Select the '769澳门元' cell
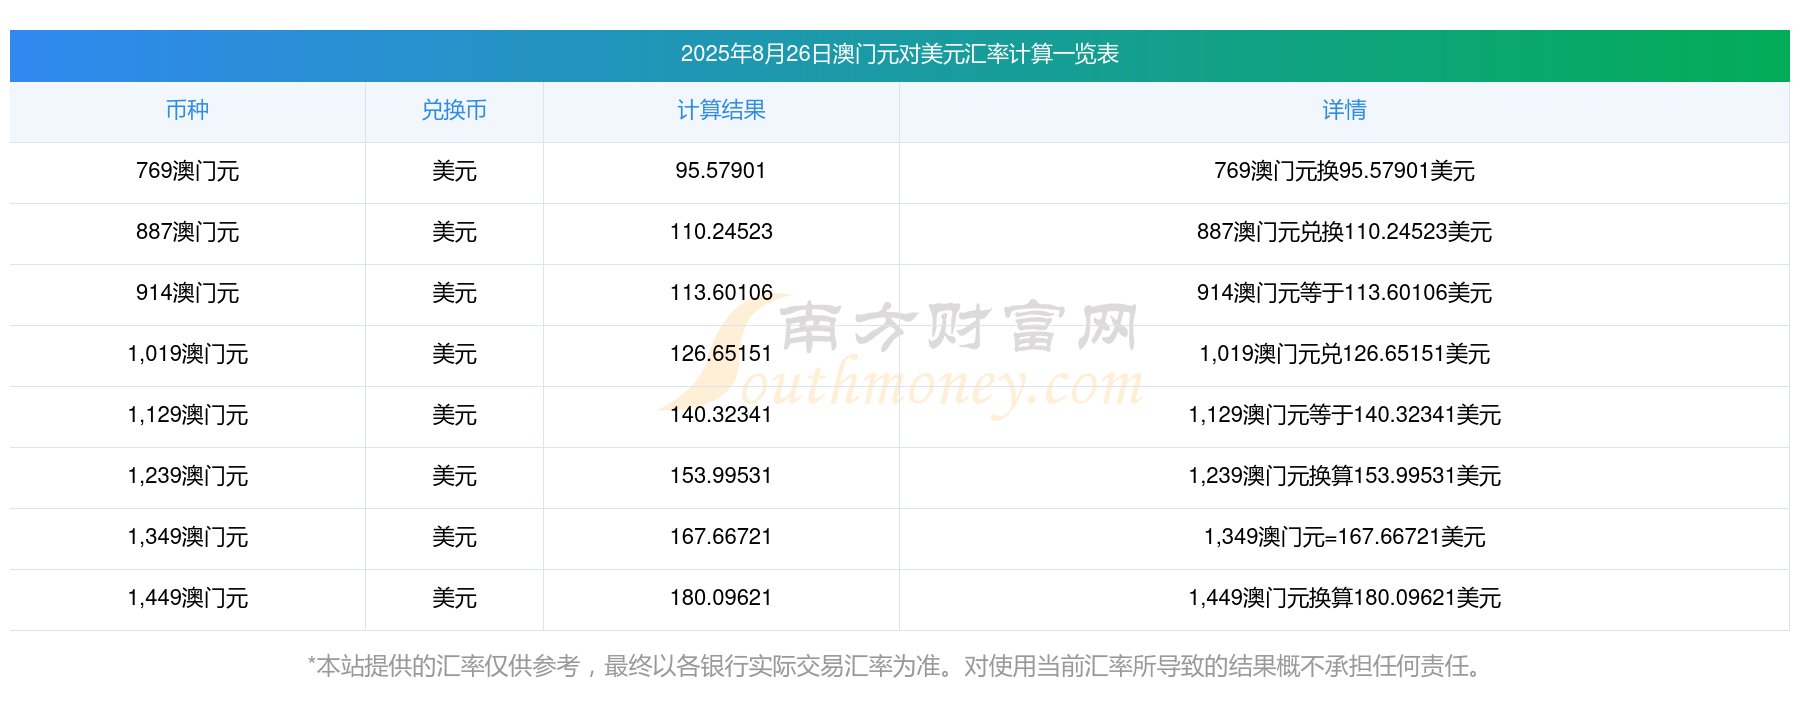This screenshot has height=720, width=1800. tap(187, 171)
